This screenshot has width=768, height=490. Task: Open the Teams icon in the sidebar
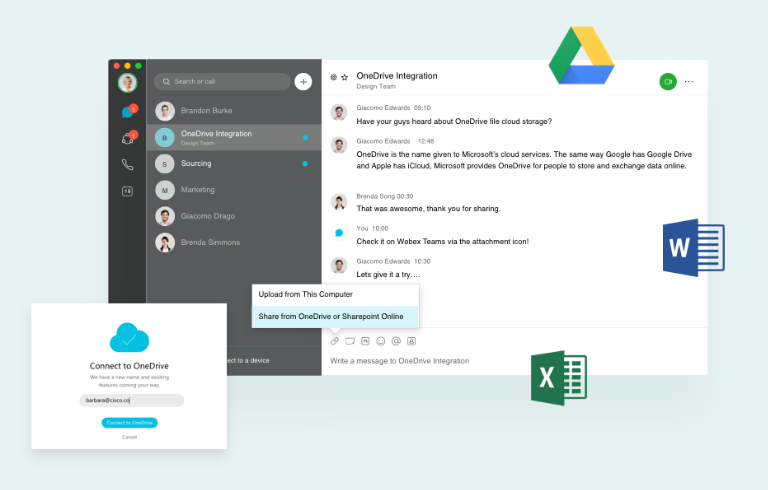127,138
